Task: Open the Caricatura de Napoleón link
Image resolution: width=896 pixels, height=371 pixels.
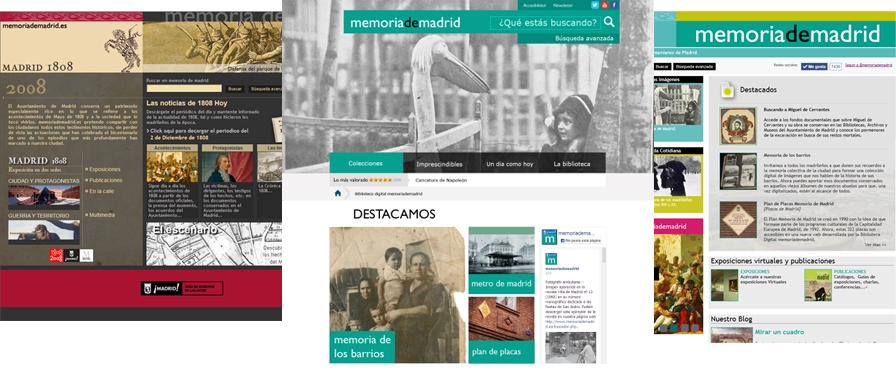Action: [x=441, y=180]
